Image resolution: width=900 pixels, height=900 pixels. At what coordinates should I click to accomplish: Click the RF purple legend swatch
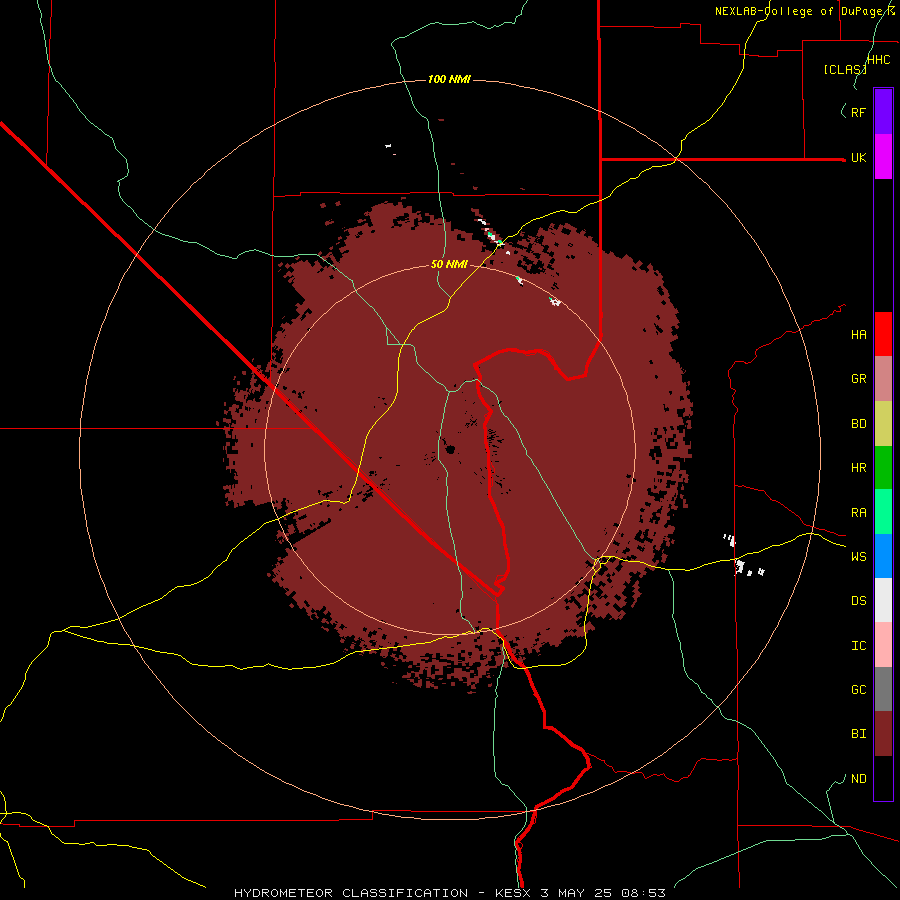click(883, 112)
